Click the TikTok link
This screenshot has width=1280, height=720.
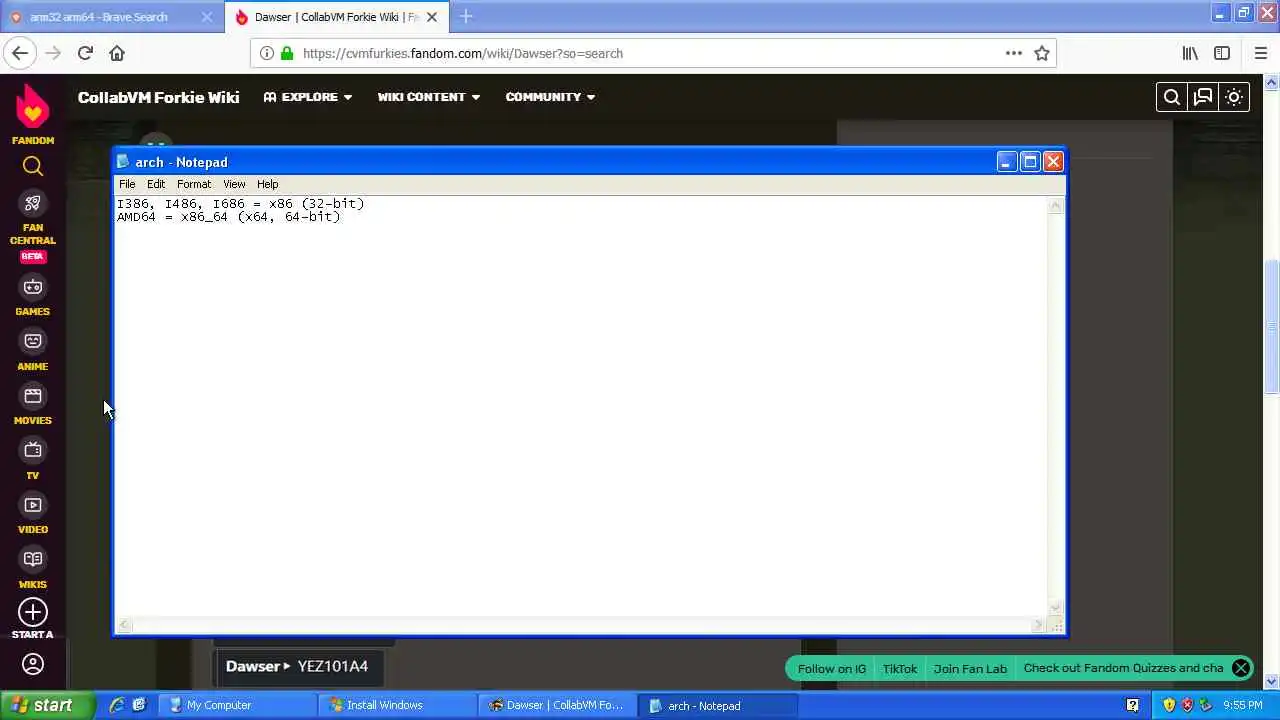[x=900, y=668]
